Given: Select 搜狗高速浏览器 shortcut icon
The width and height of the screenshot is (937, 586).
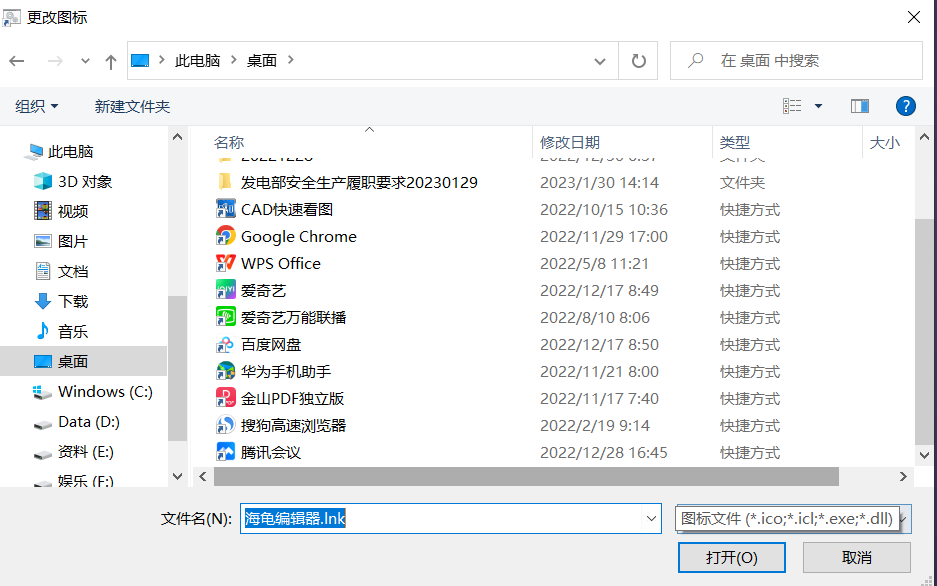Looking at the screenshot, I should tap(225, 425).
